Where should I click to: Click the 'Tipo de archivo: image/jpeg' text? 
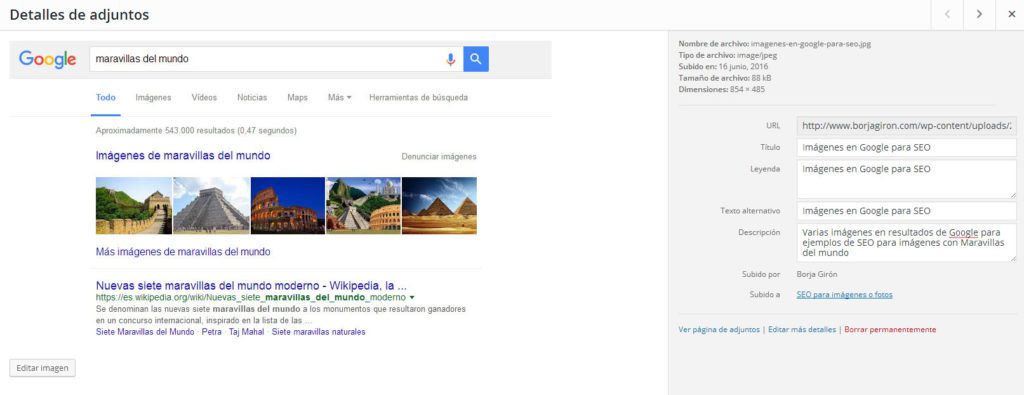(x=728, y=55)
